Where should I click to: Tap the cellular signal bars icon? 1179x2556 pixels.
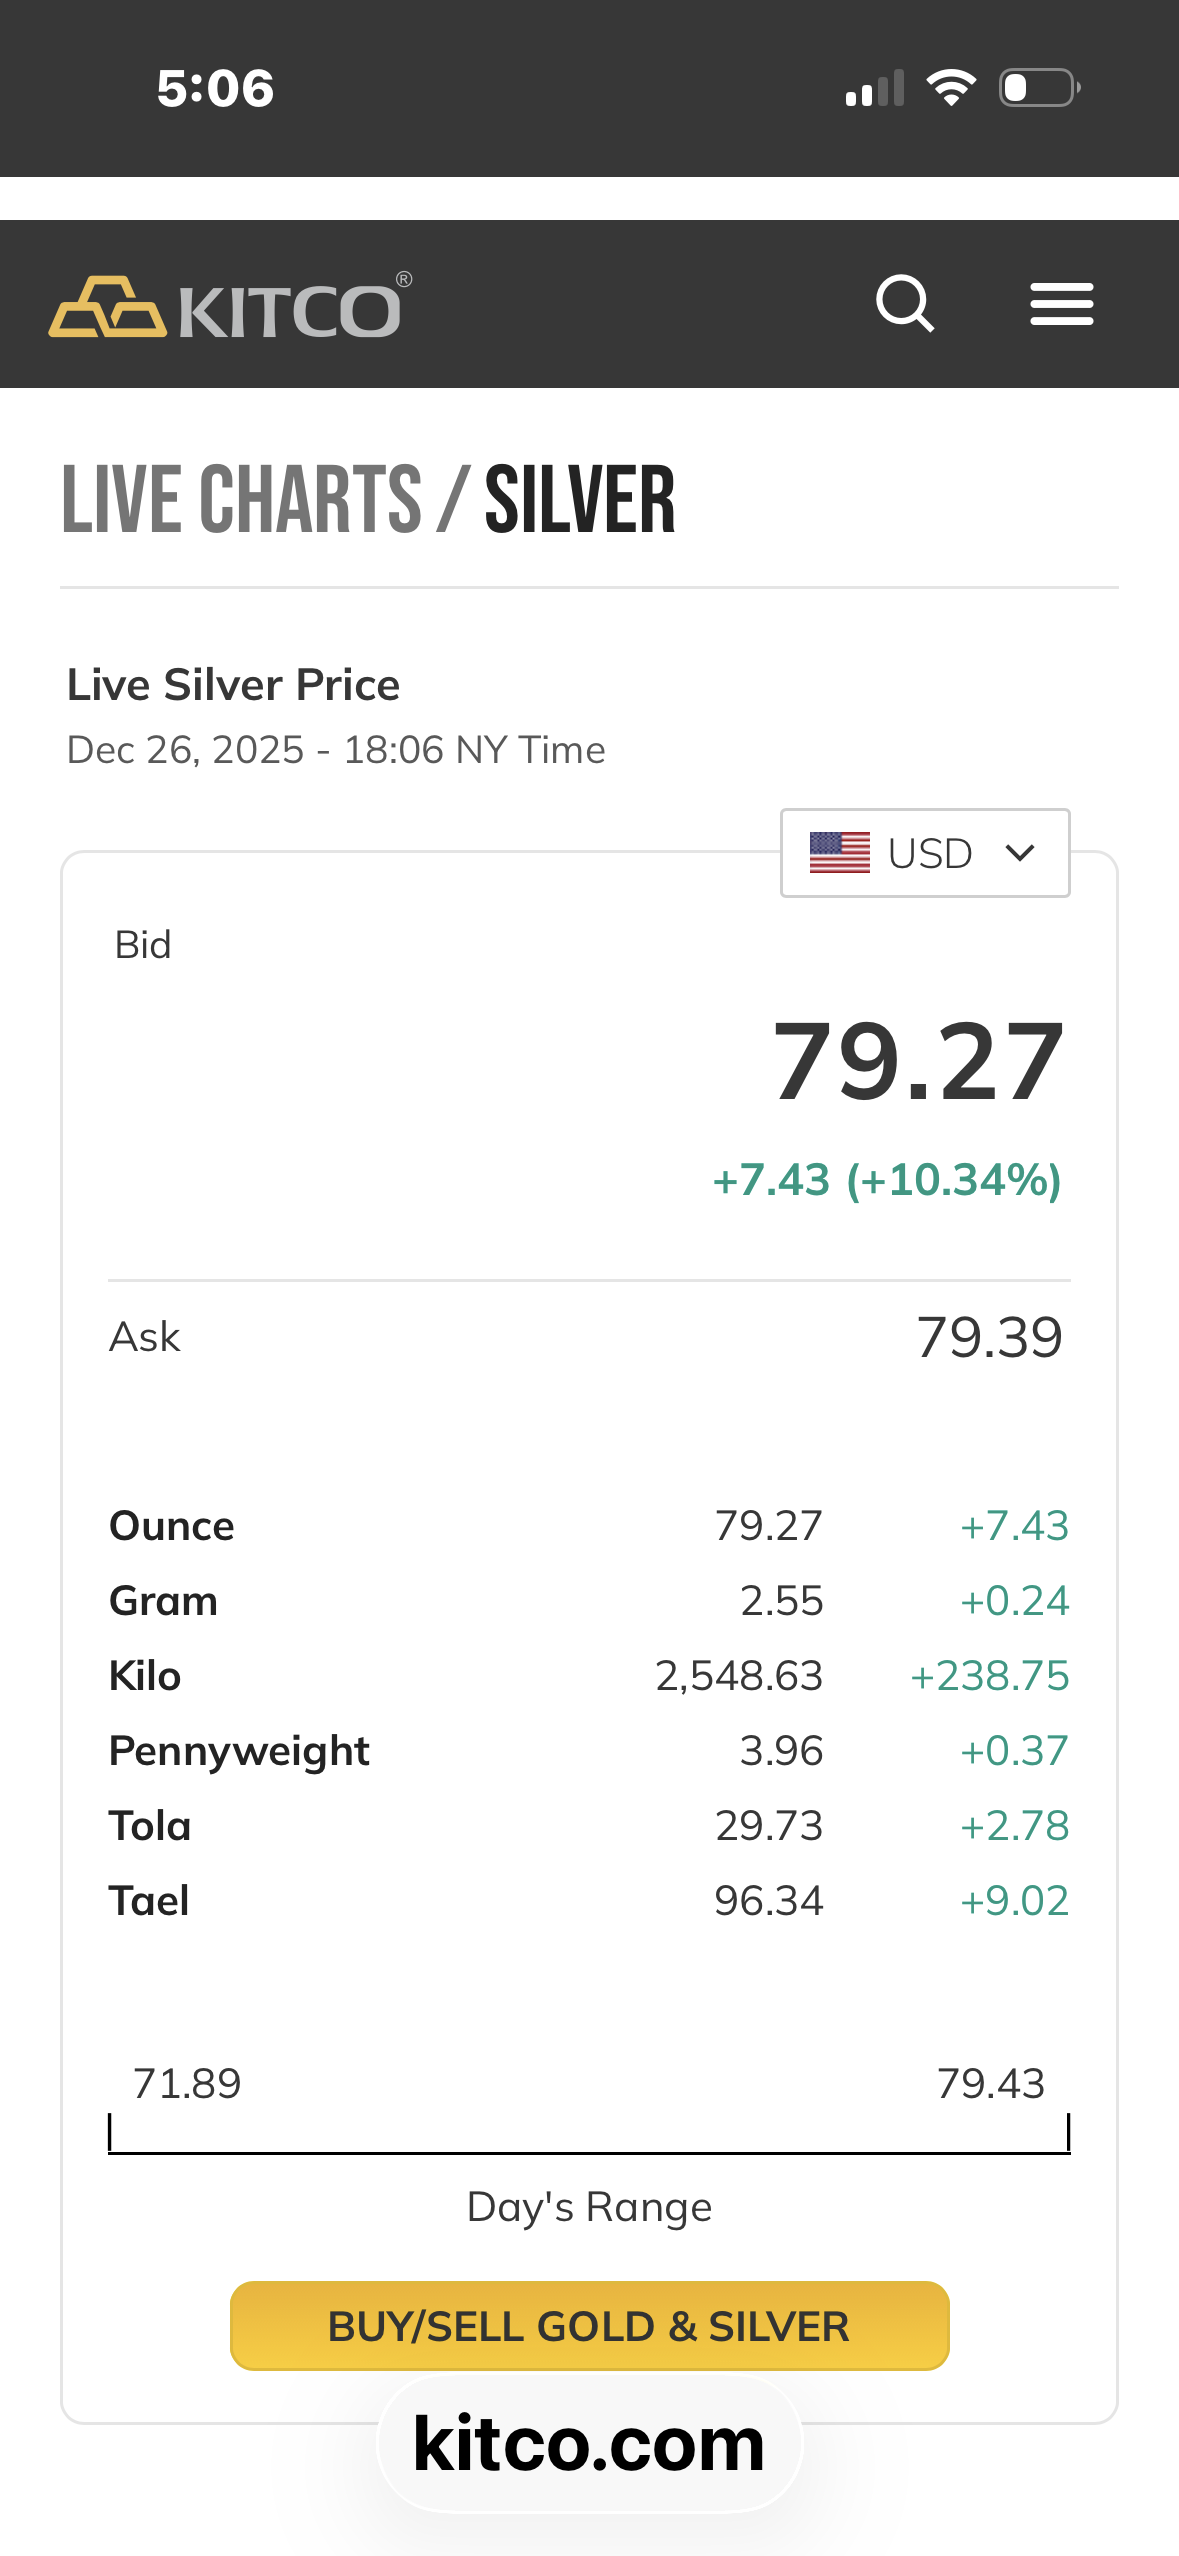(x=874, y=88)
